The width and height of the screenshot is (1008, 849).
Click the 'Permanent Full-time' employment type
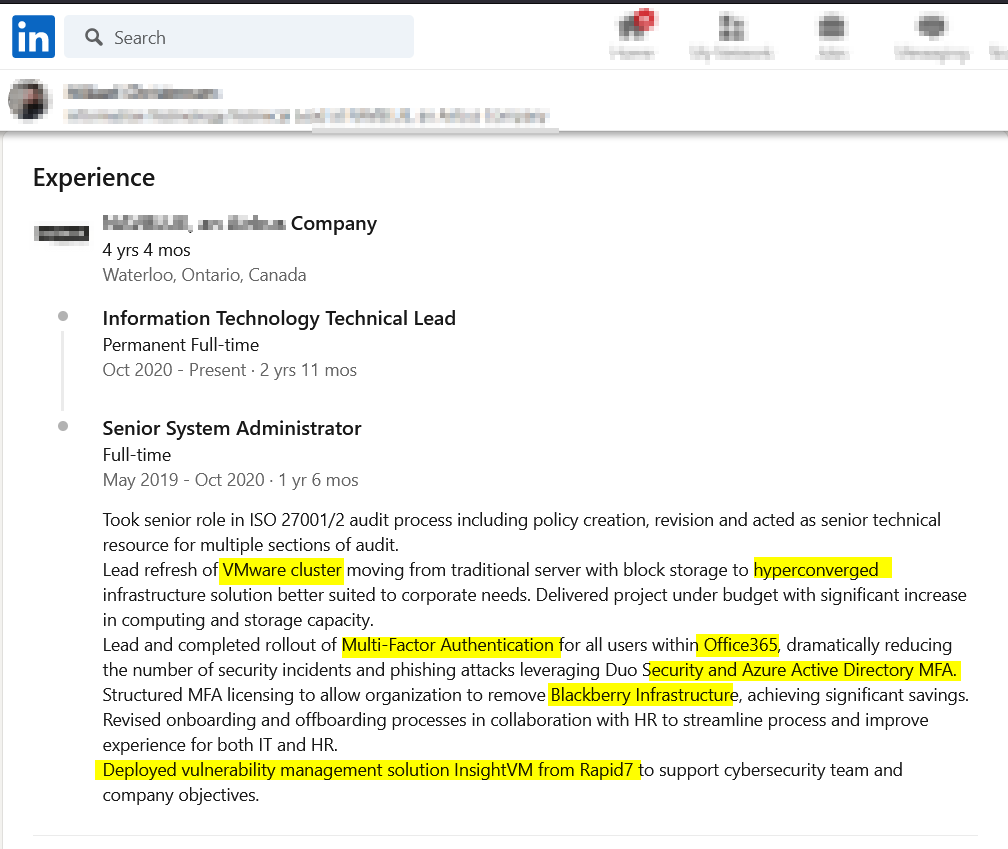pos(181,345)
